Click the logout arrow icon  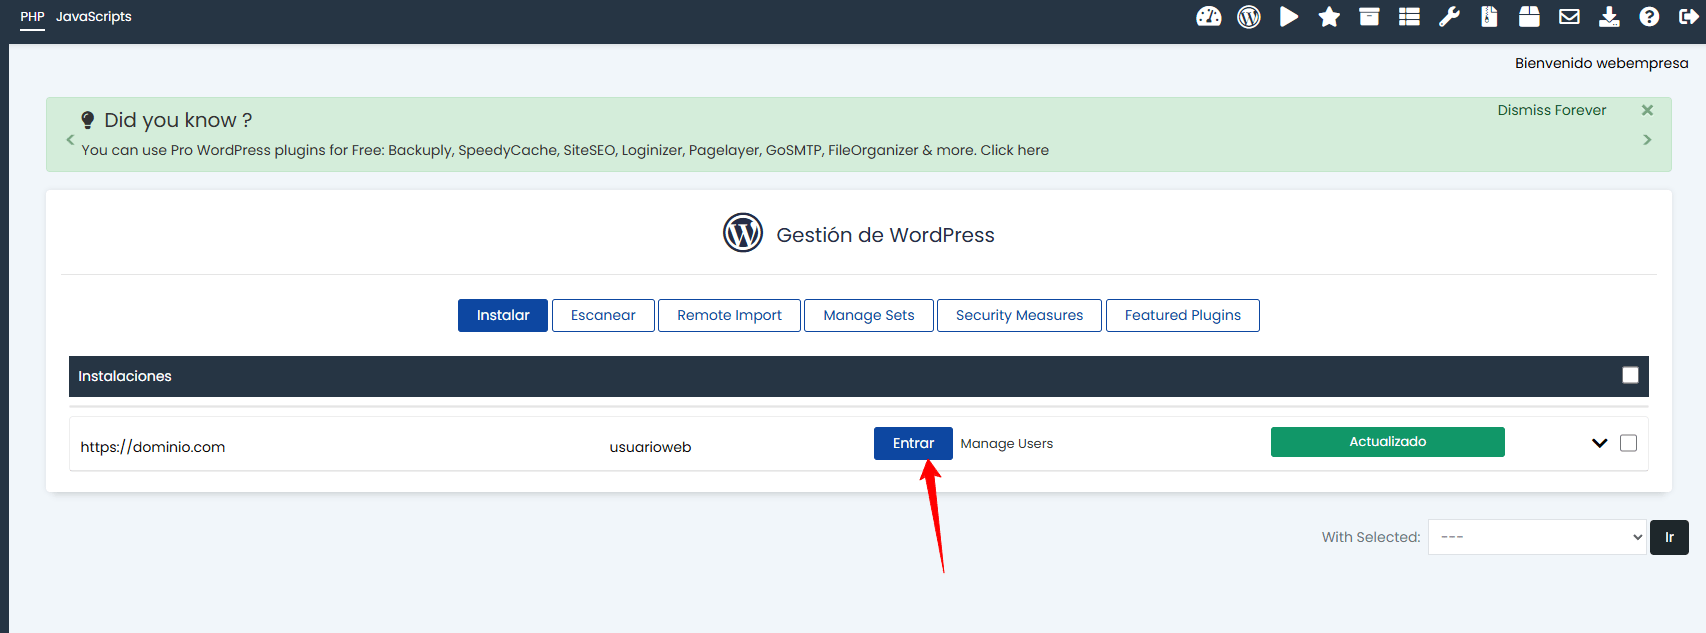1688,16
